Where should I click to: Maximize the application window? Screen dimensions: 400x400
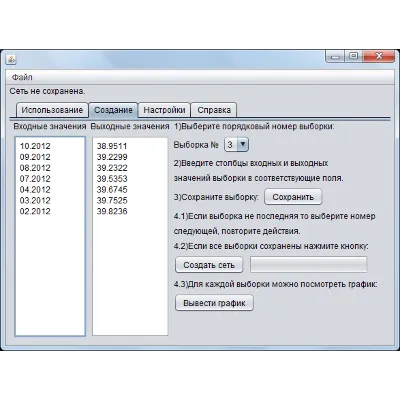354,56
